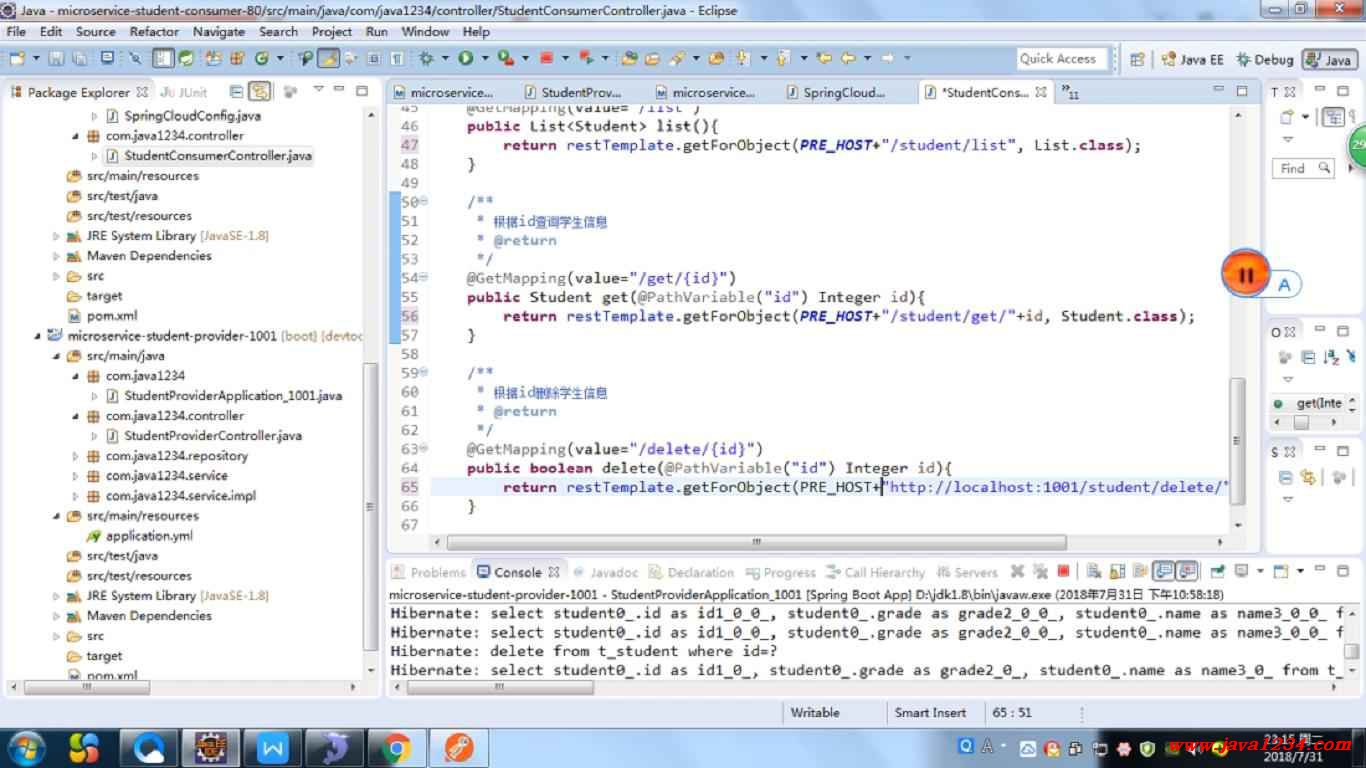Open the Run button dropdown arrow
Screen dimensions: 1366x768
pos(484,58)
